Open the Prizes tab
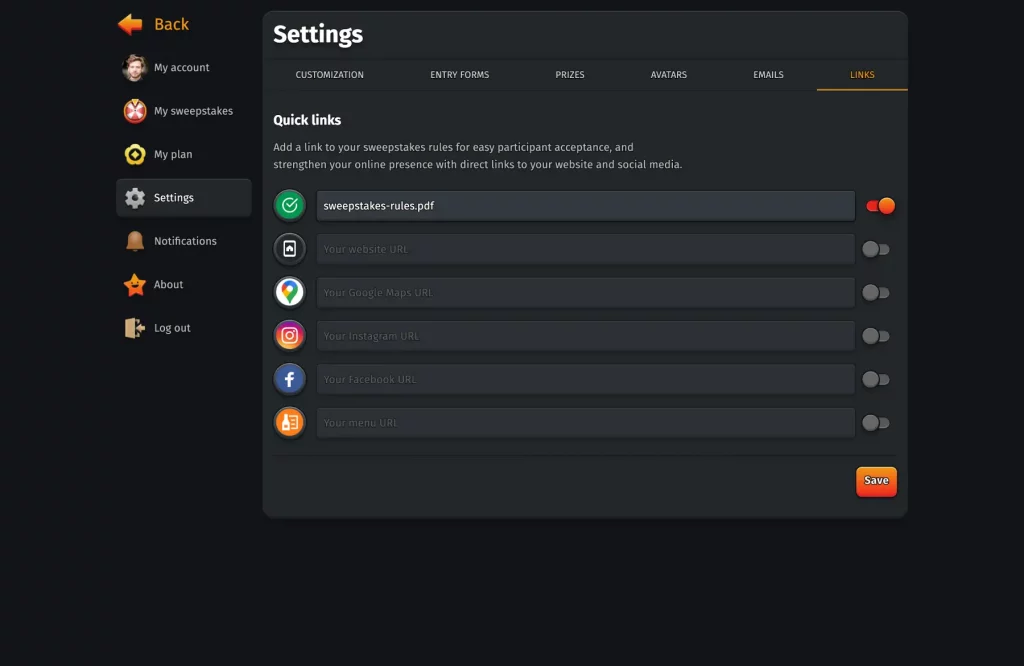1024x666 pixels. point(570,75)
